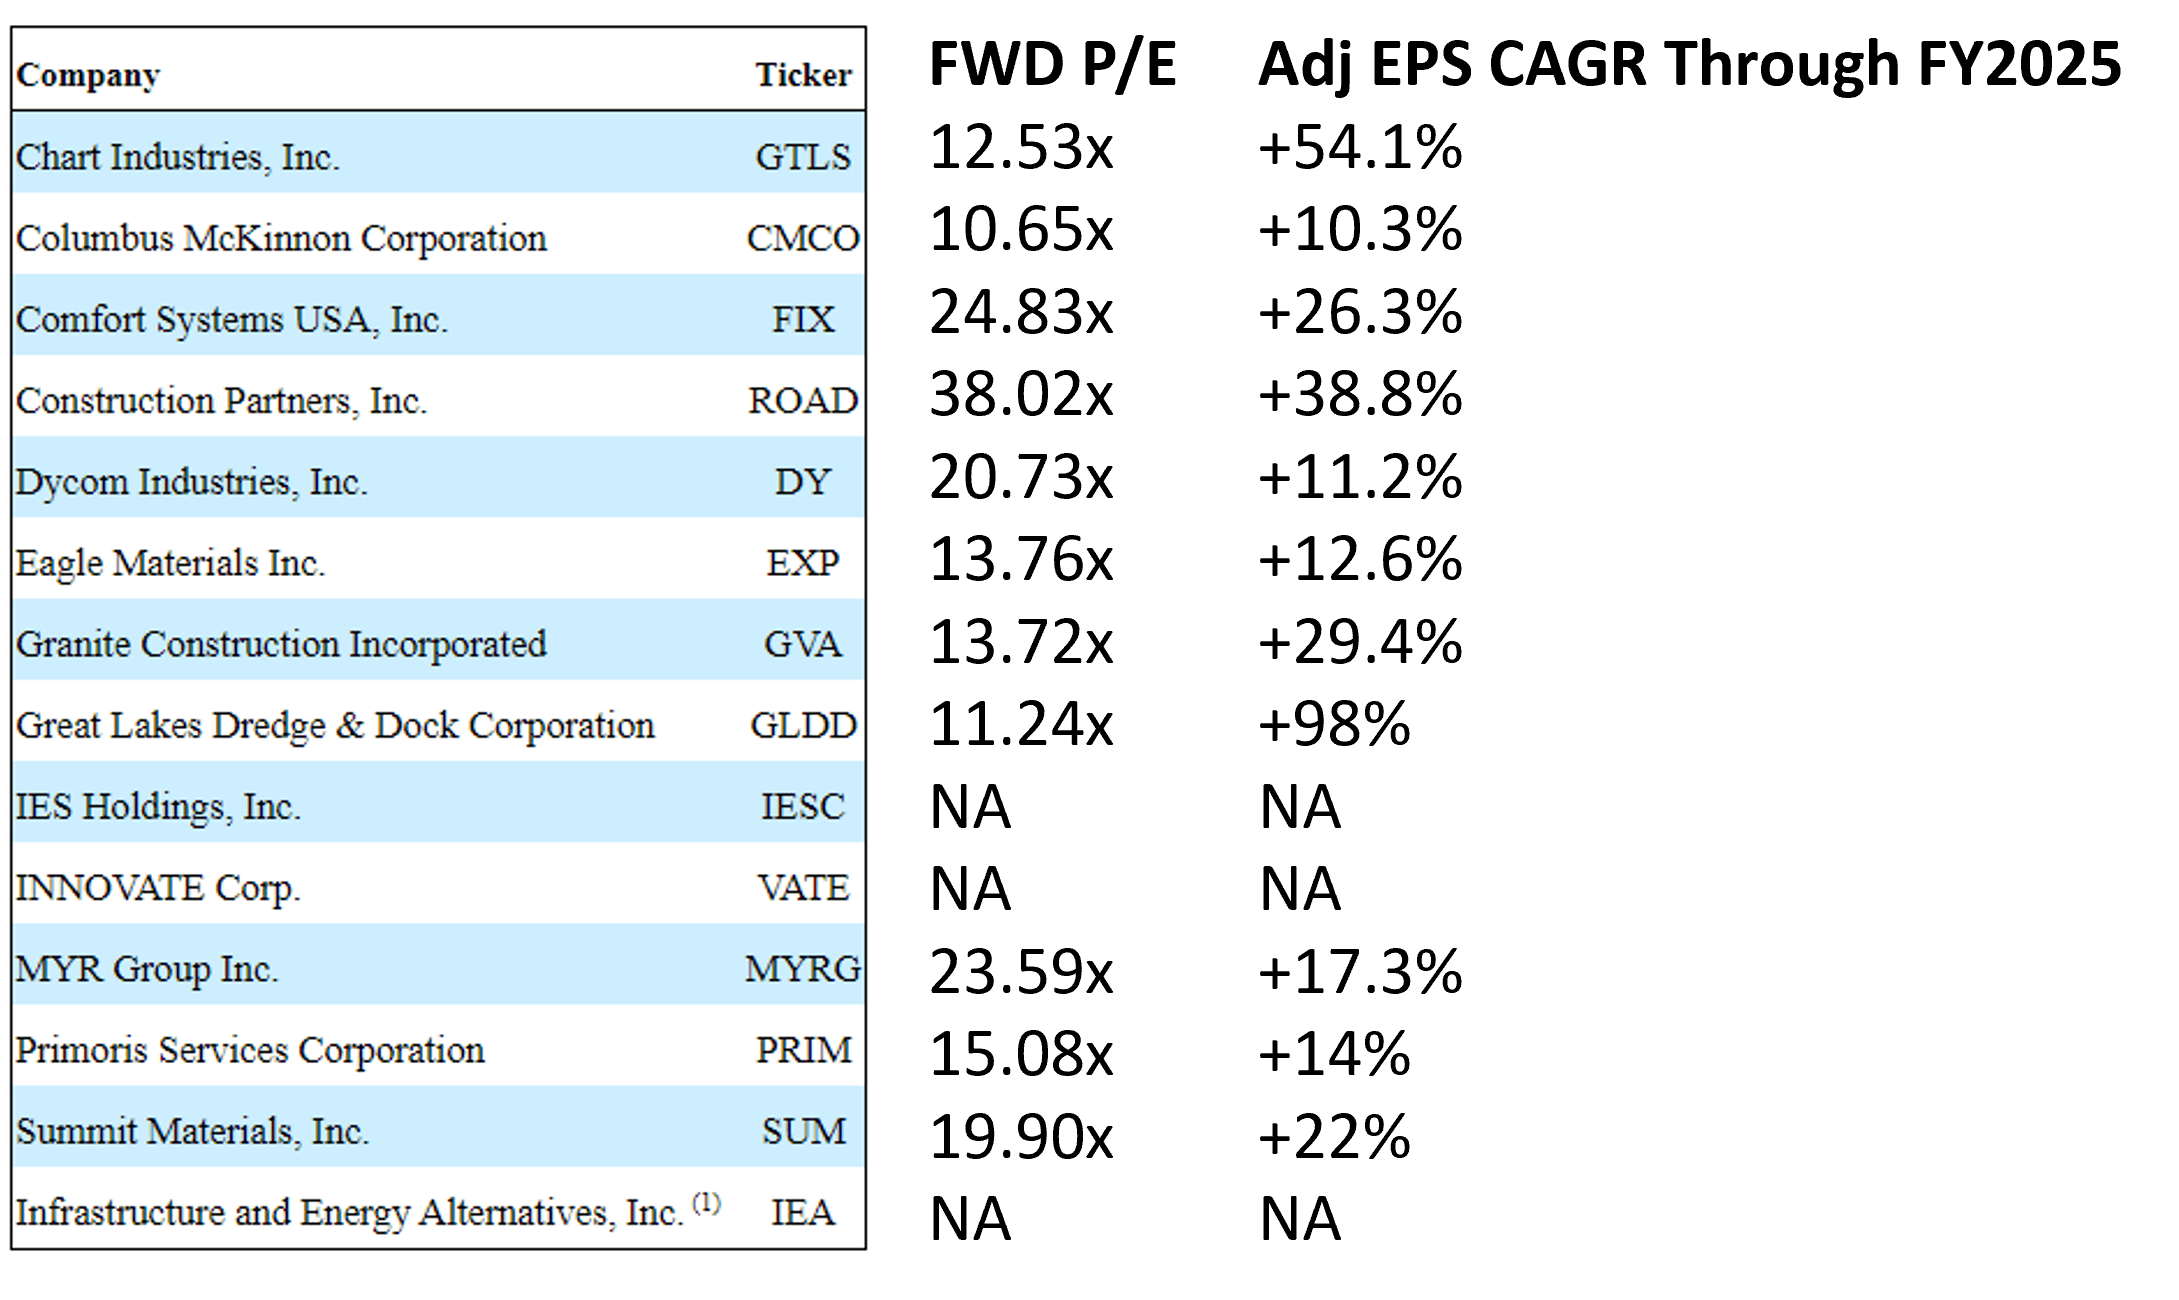Select Granite Construction Incorporated name
The height and width of the screenshot is (1300, 2179).
coord(281,644)
